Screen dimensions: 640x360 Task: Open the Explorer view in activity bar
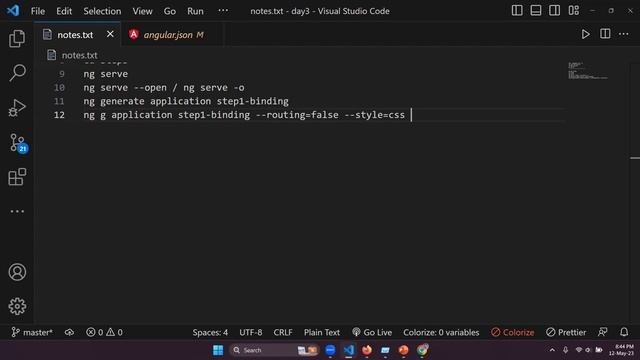point(17,38)
